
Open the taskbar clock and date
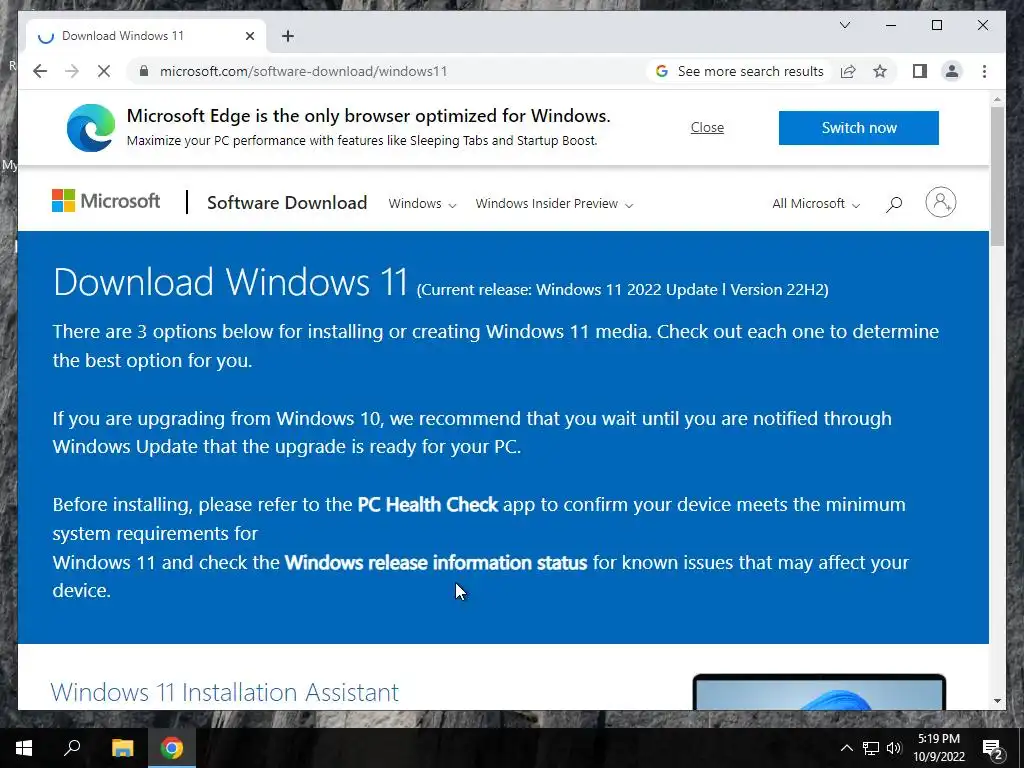tap(939, 748)
